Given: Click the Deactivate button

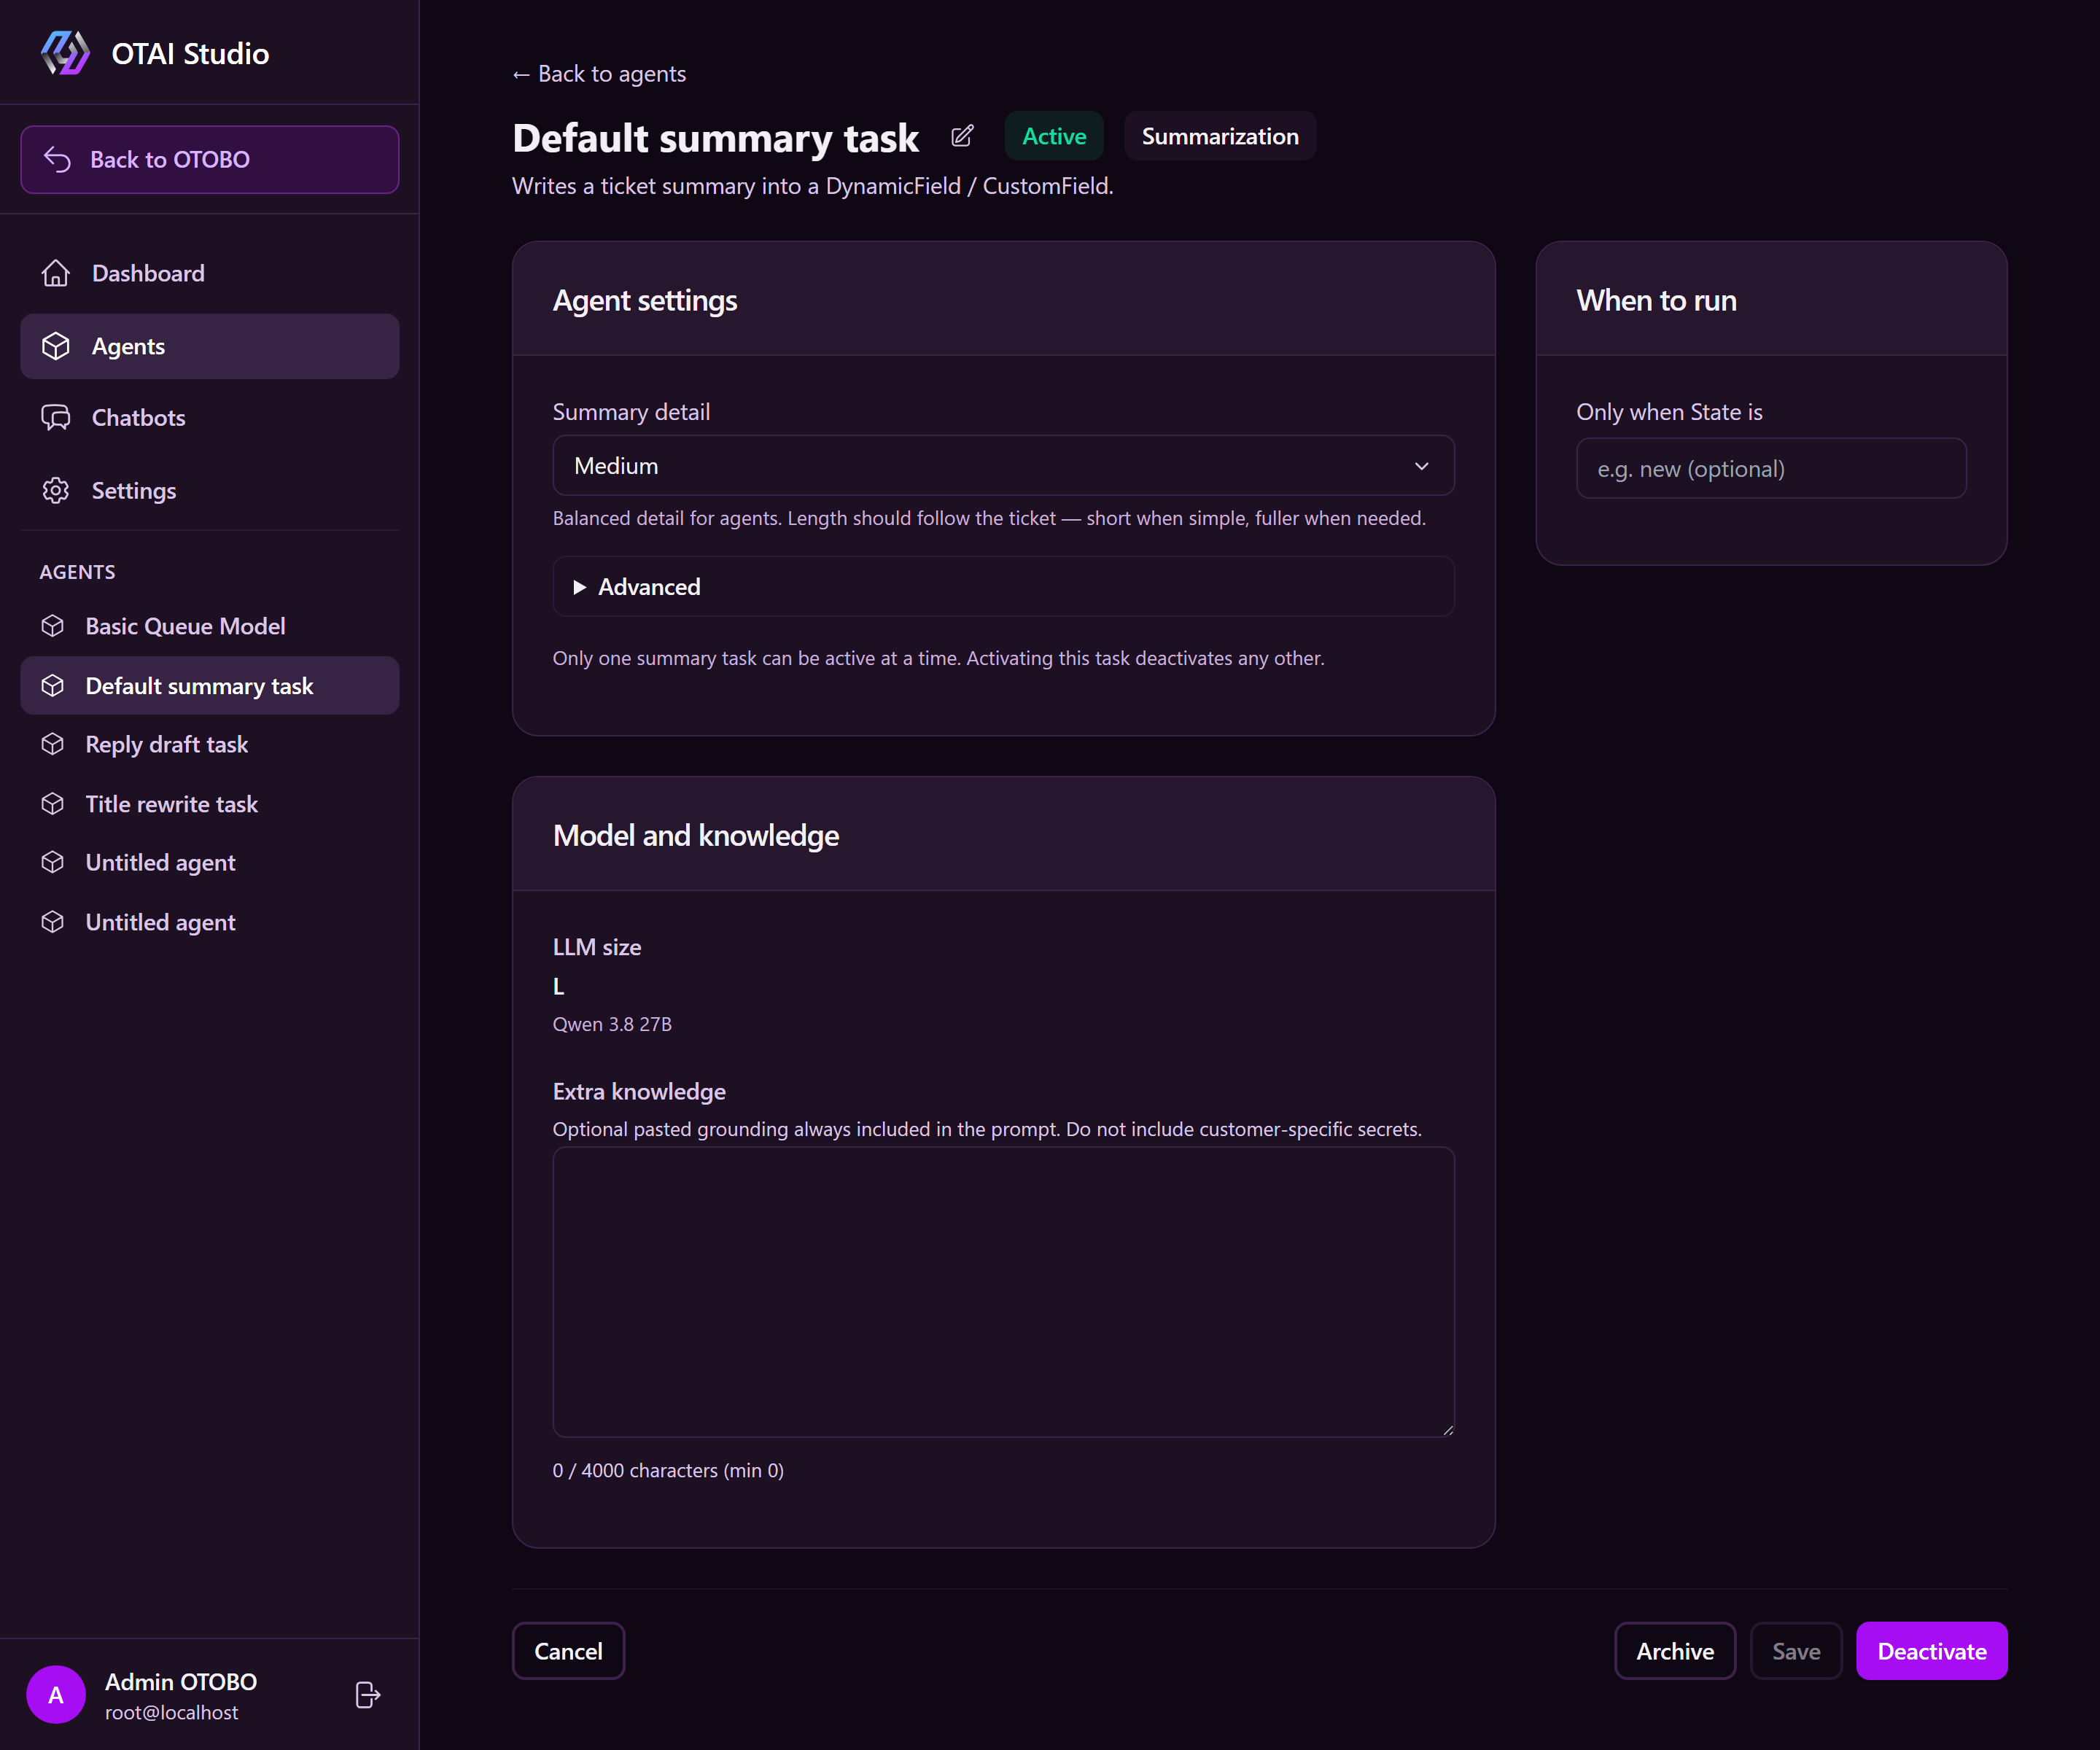Looking at the screenshot, I should pos(1932,1651).
